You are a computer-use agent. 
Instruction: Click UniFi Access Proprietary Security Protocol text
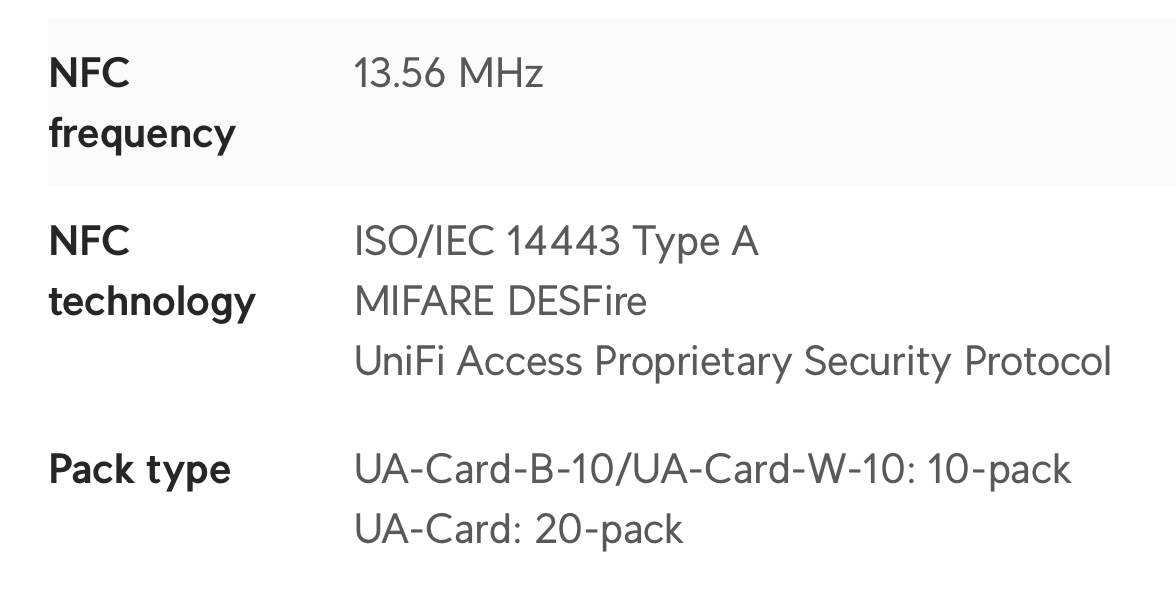[732, 361]
